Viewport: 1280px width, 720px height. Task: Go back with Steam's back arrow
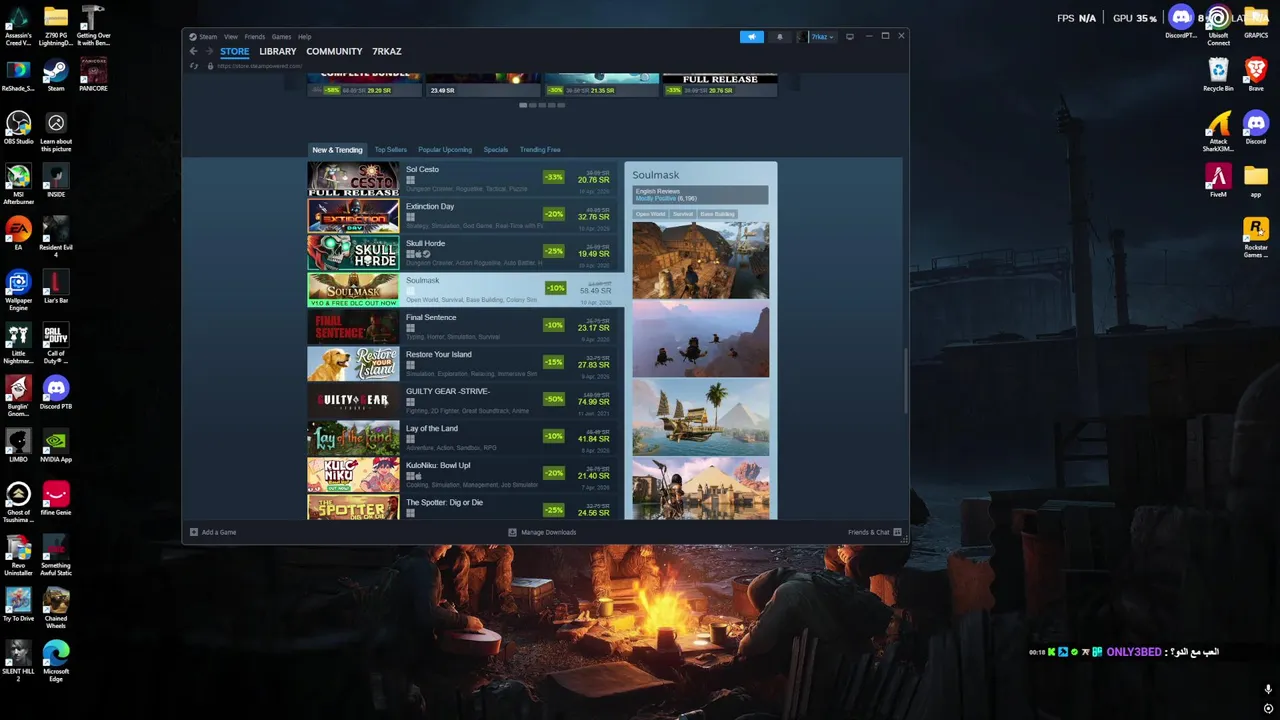[x=194, y=51]
